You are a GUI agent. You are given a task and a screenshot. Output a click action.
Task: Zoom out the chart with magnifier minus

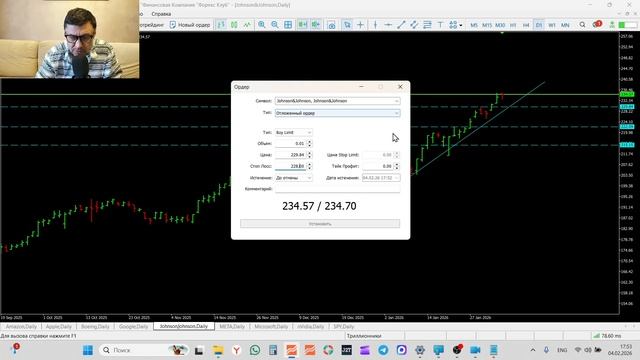275,25
